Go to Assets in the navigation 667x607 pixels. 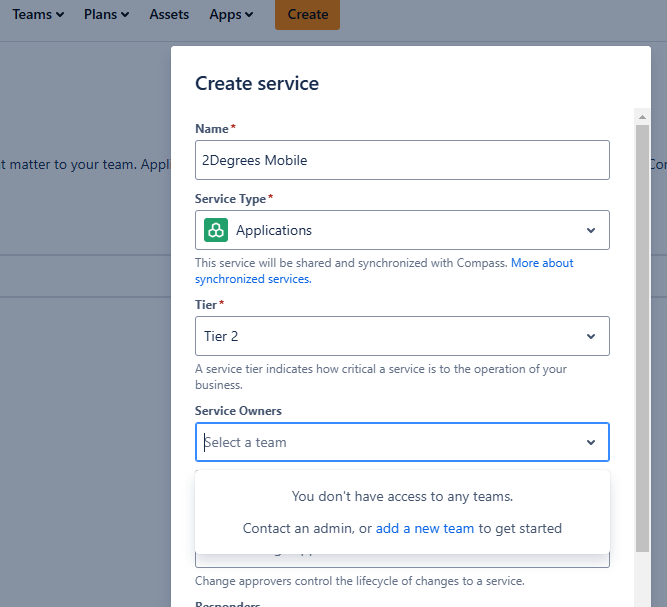coord(169,14)
